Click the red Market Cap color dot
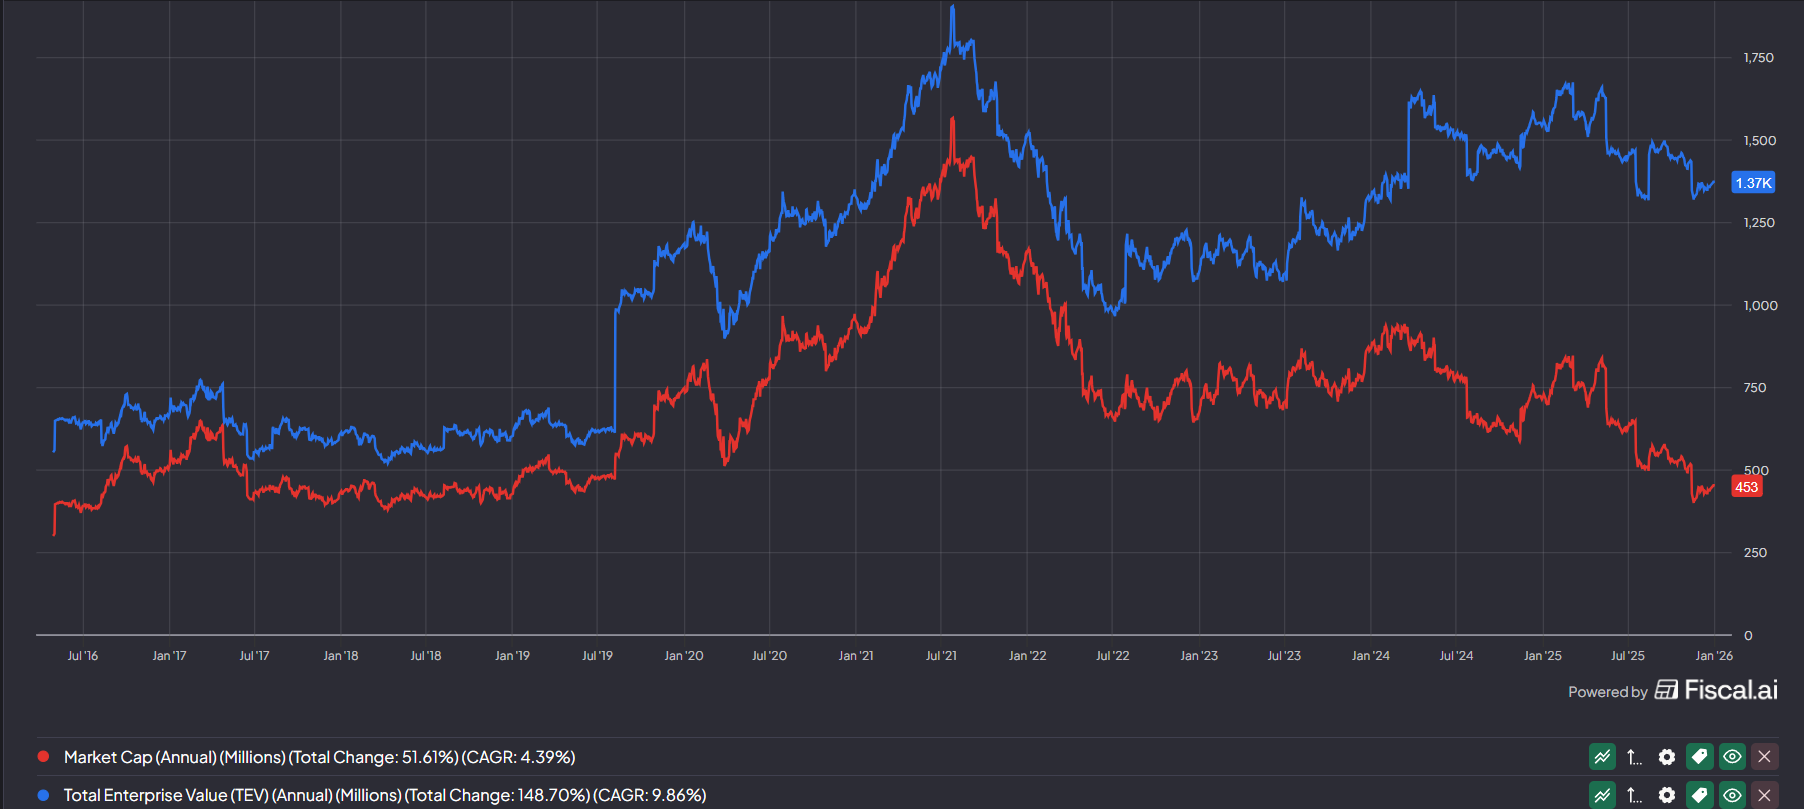 click(43, 757)
